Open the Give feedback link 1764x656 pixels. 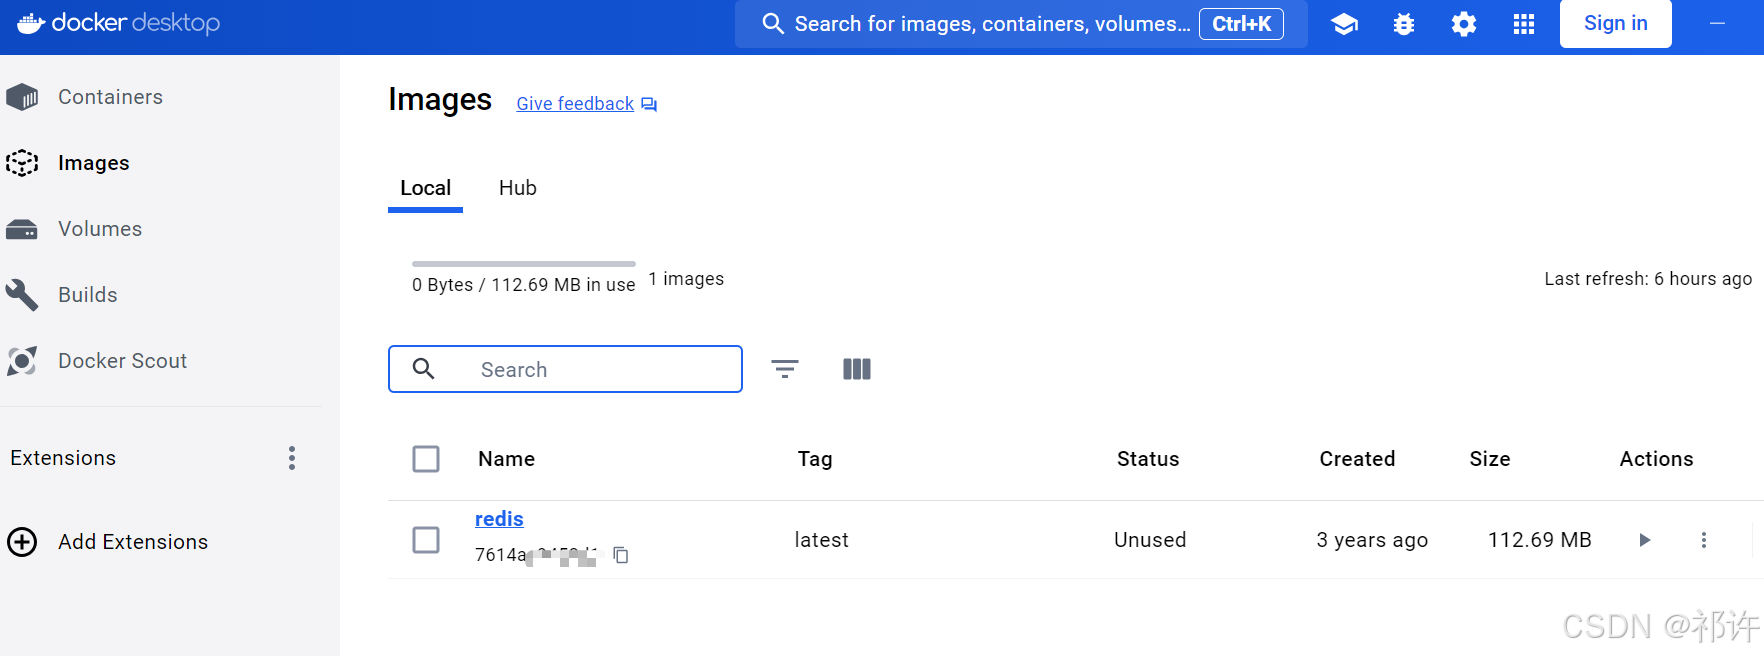pos(575,104)
